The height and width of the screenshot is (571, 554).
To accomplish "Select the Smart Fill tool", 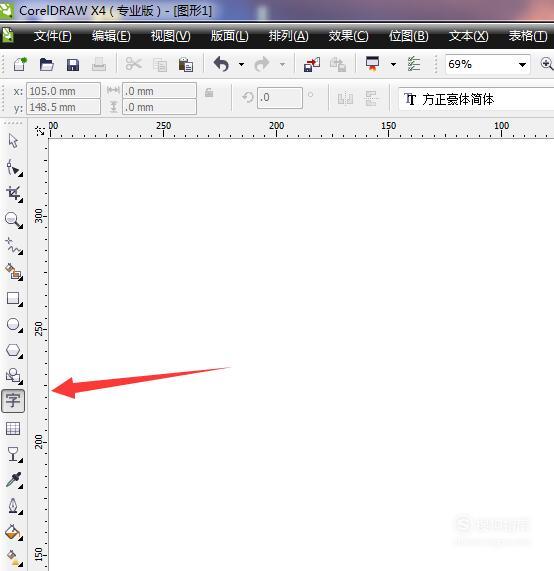I will [x=14, y=272].
